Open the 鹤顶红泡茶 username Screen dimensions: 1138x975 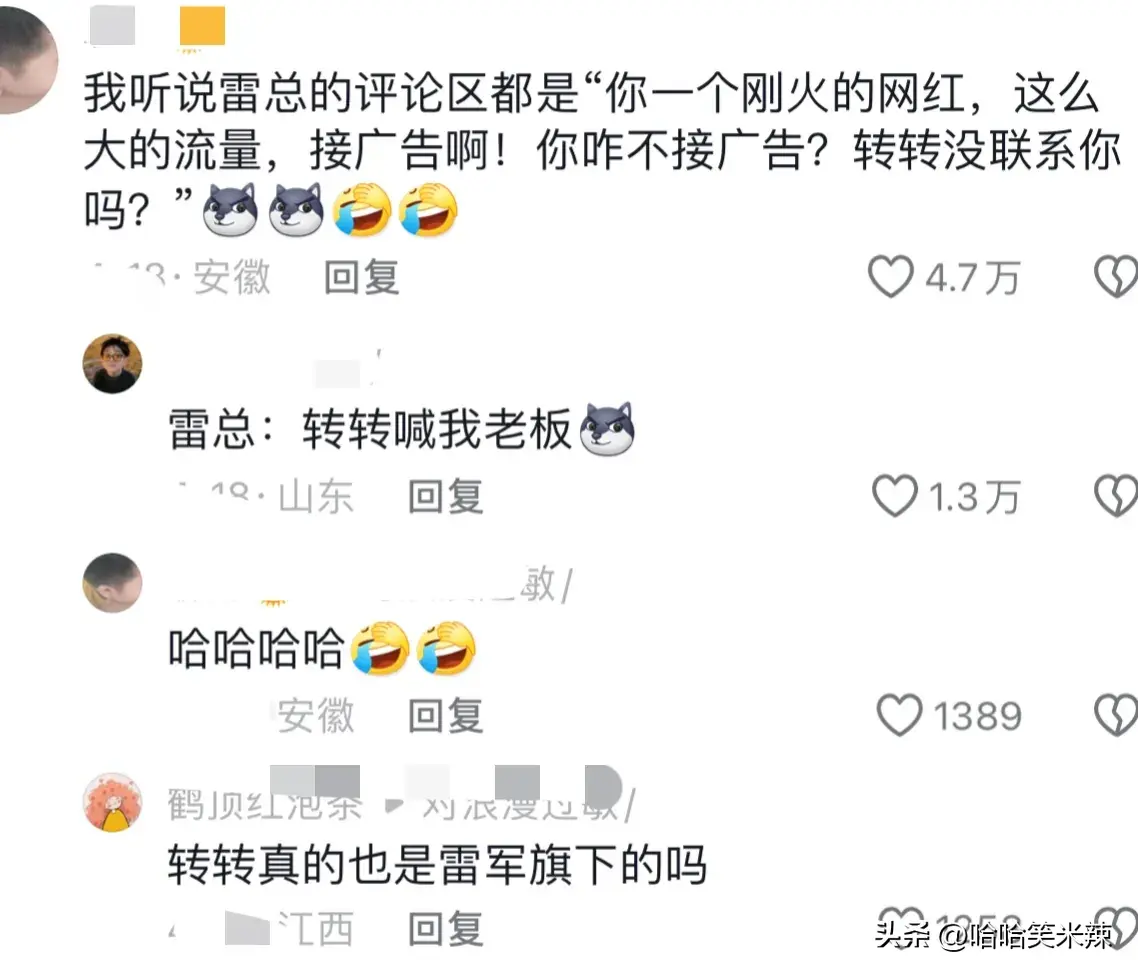click(x=264, y=804)
